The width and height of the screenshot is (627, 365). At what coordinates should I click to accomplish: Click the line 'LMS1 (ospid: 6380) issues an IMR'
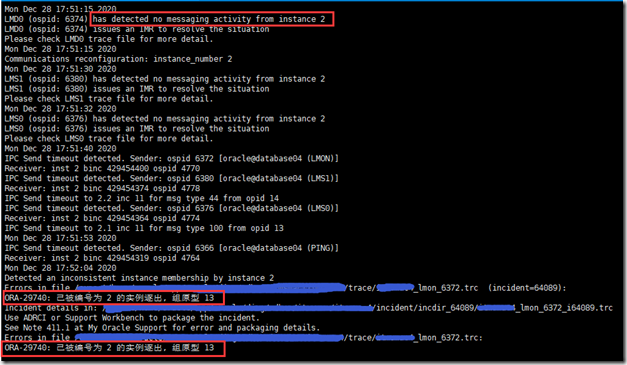point(137,89)
